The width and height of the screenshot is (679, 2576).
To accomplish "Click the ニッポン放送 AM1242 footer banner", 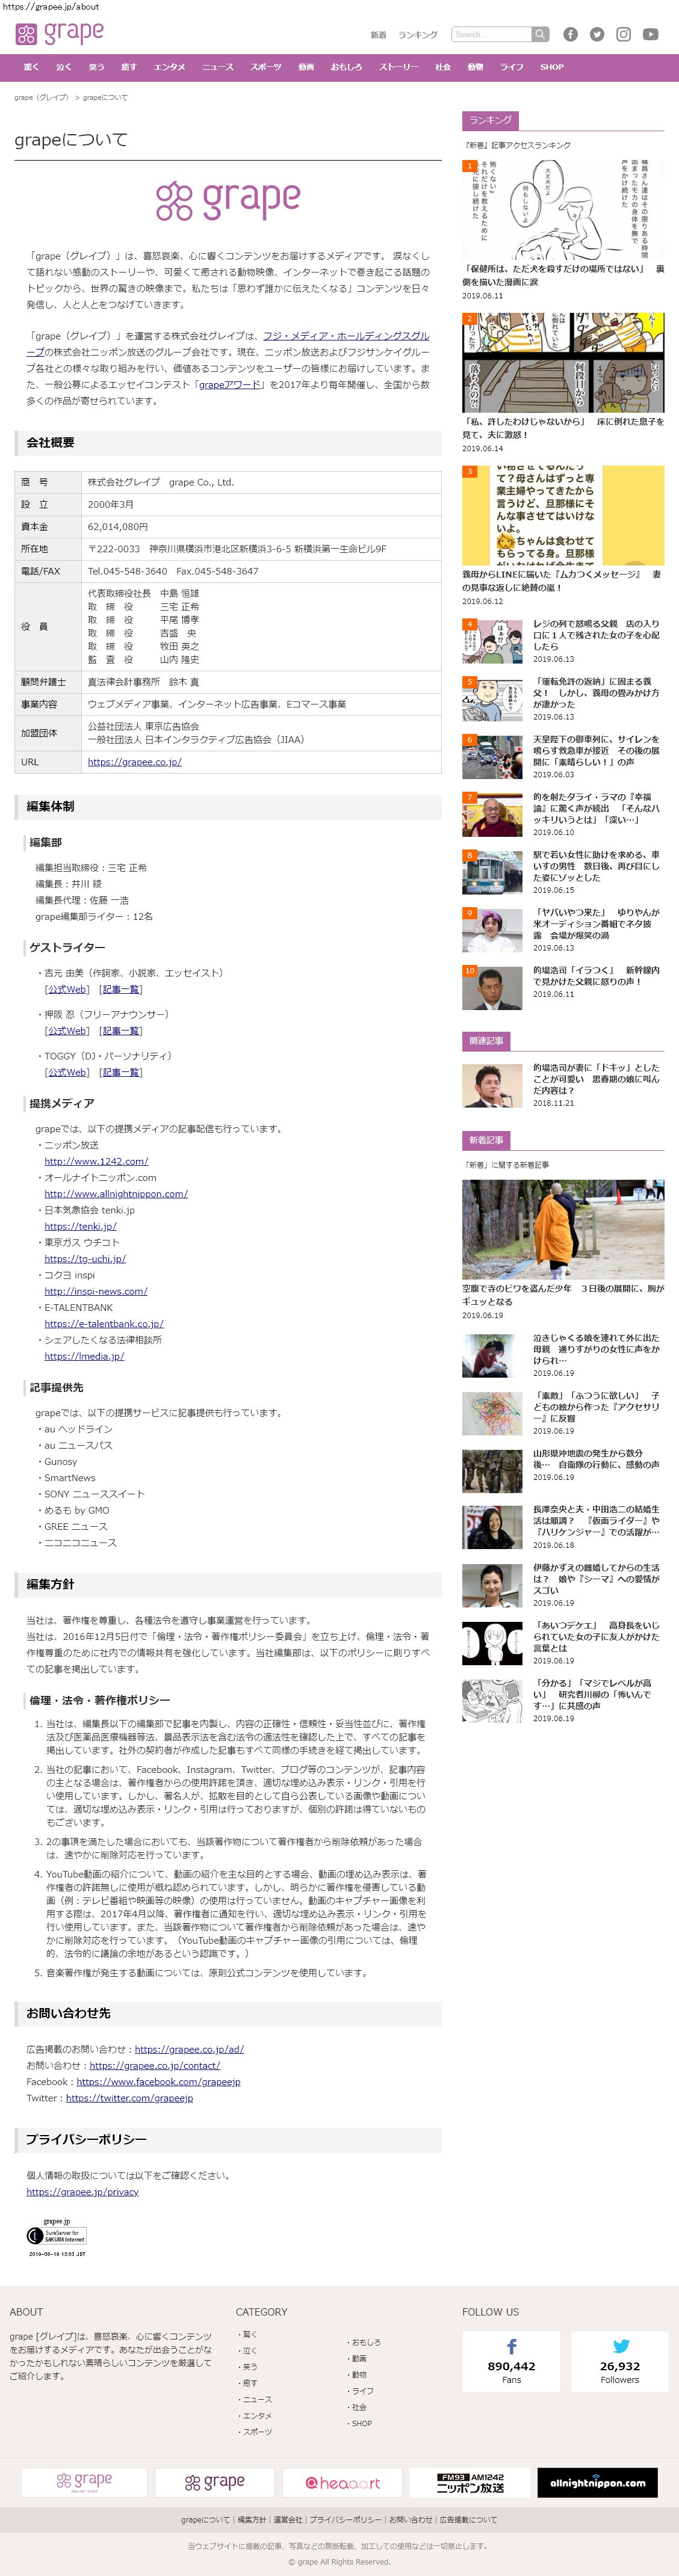I will tap(471, 2482).
